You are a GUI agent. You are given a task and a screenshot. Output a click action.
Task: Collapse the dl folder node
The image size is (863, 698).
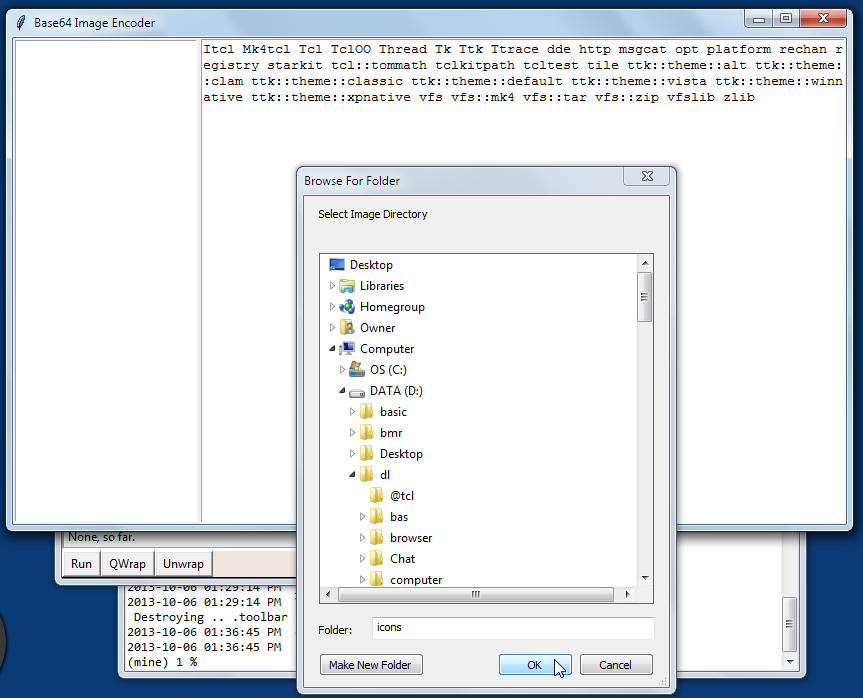(352, 475)
